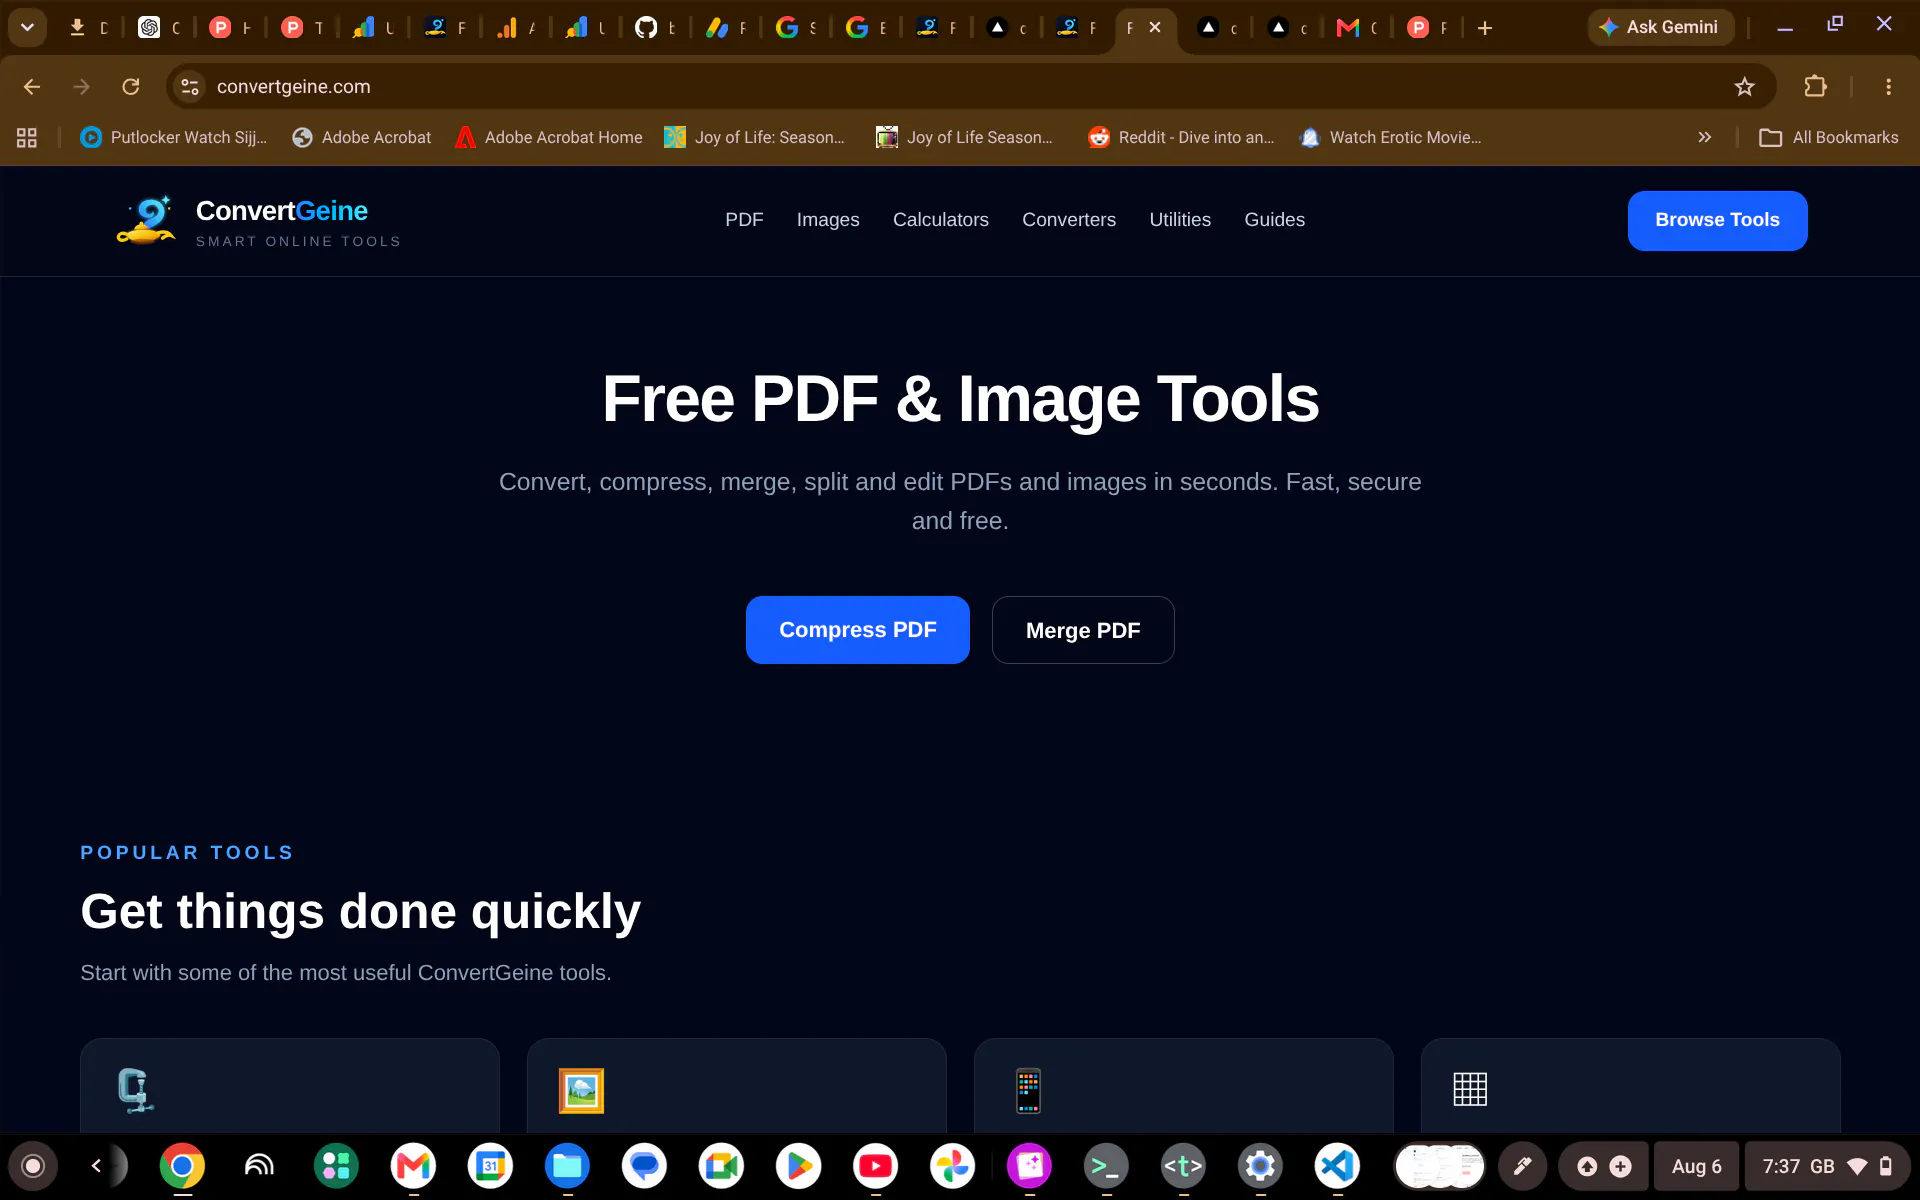Switch to the Google Ads tab
This screenshot has height=1200, width=1920.
[x=727, y=28]
